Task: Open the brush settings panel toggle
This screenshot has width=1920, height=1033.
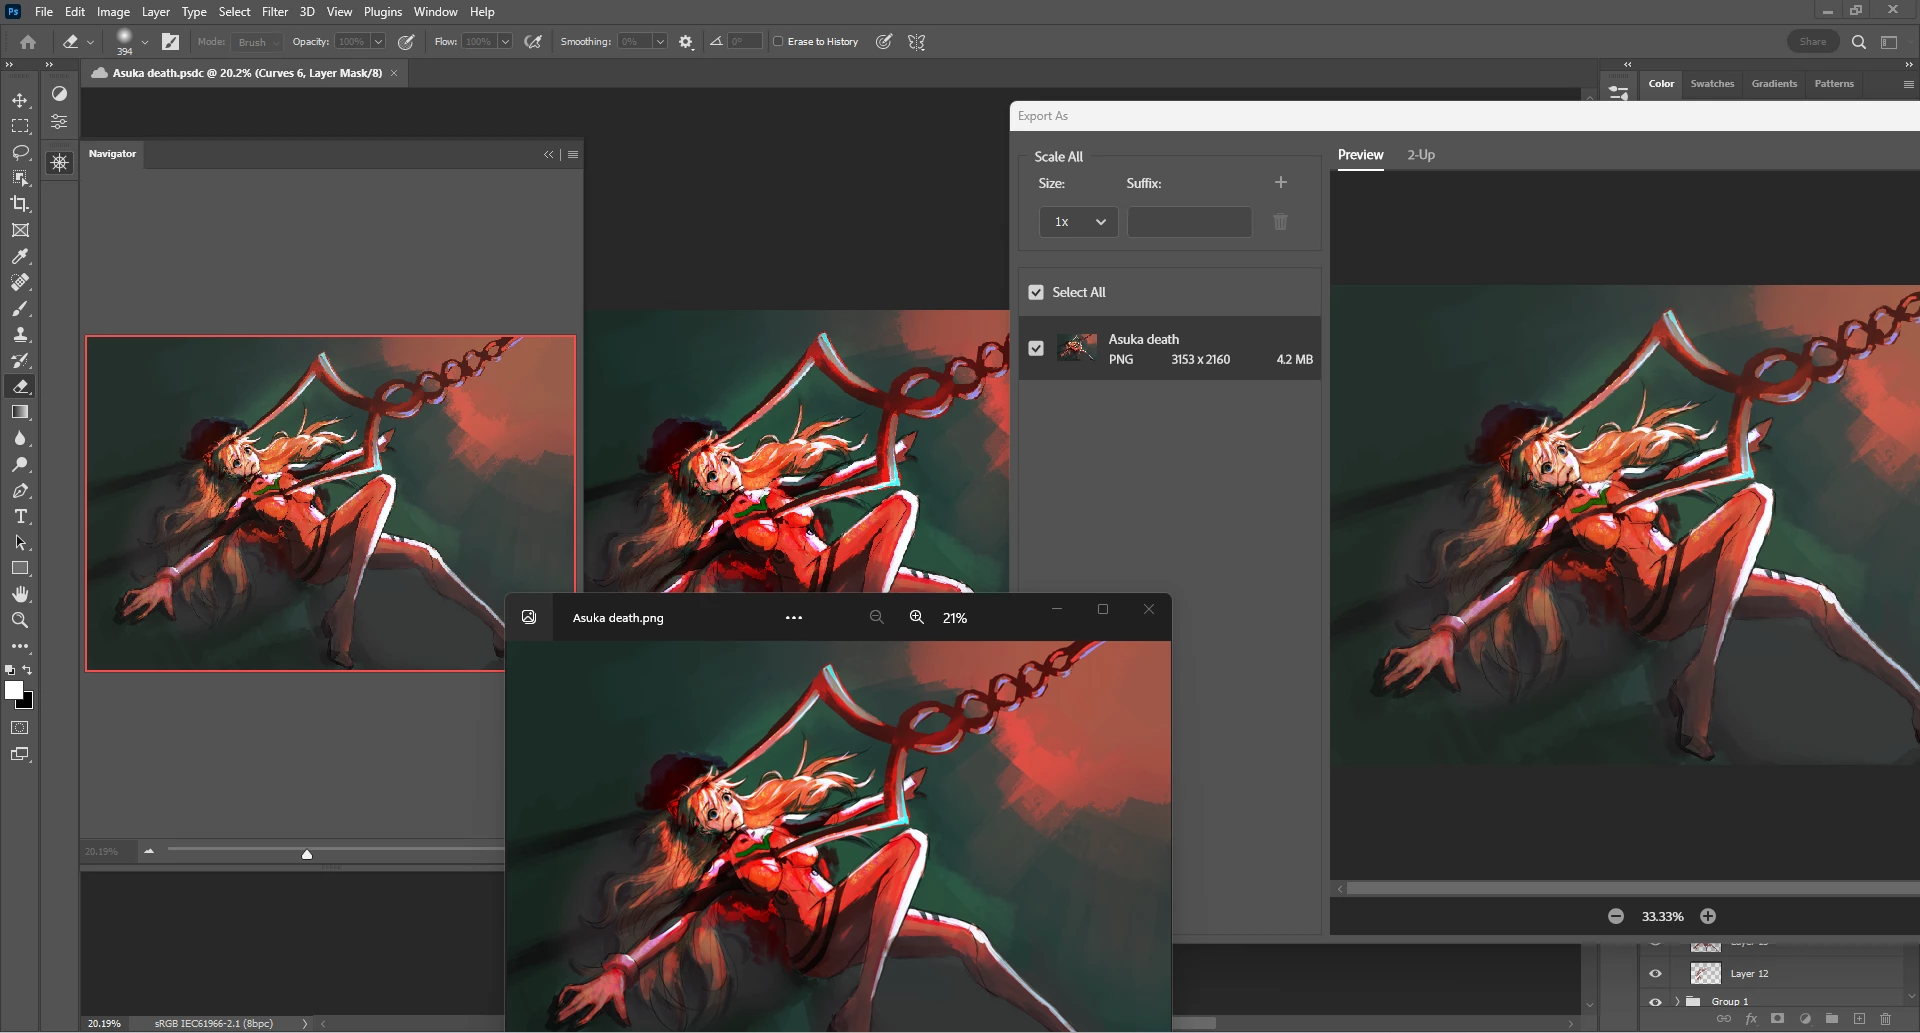Action: (171, 42)
